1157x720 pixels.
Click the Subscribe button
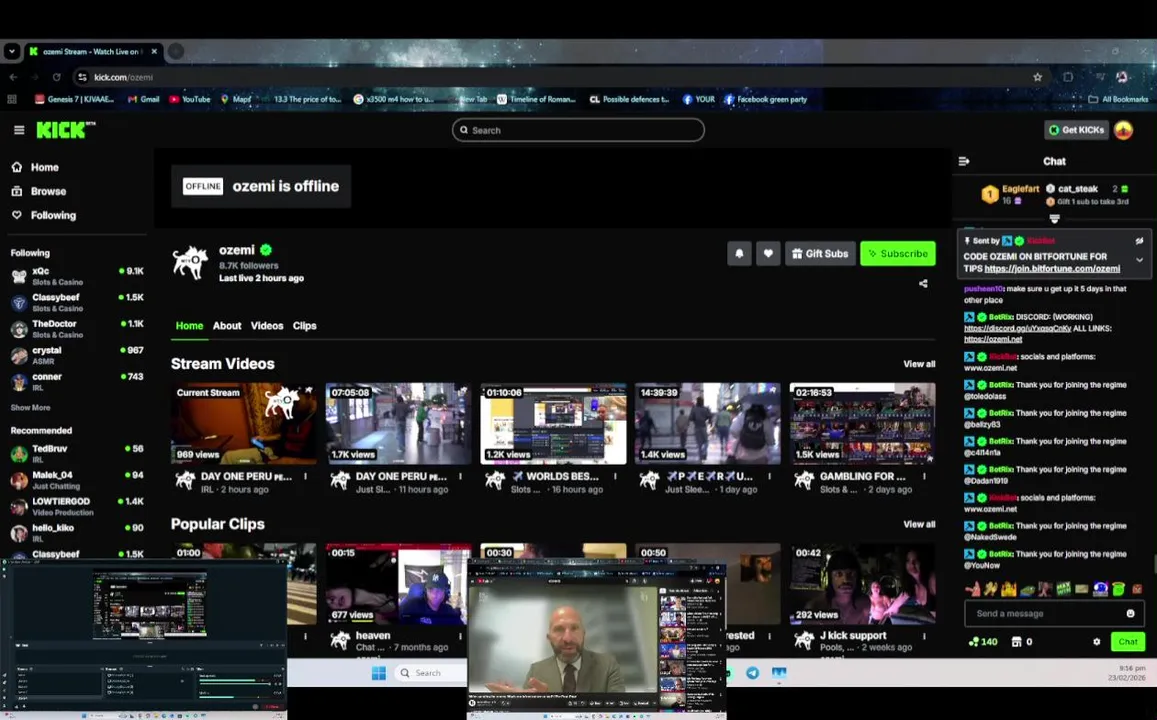(898, 253)
